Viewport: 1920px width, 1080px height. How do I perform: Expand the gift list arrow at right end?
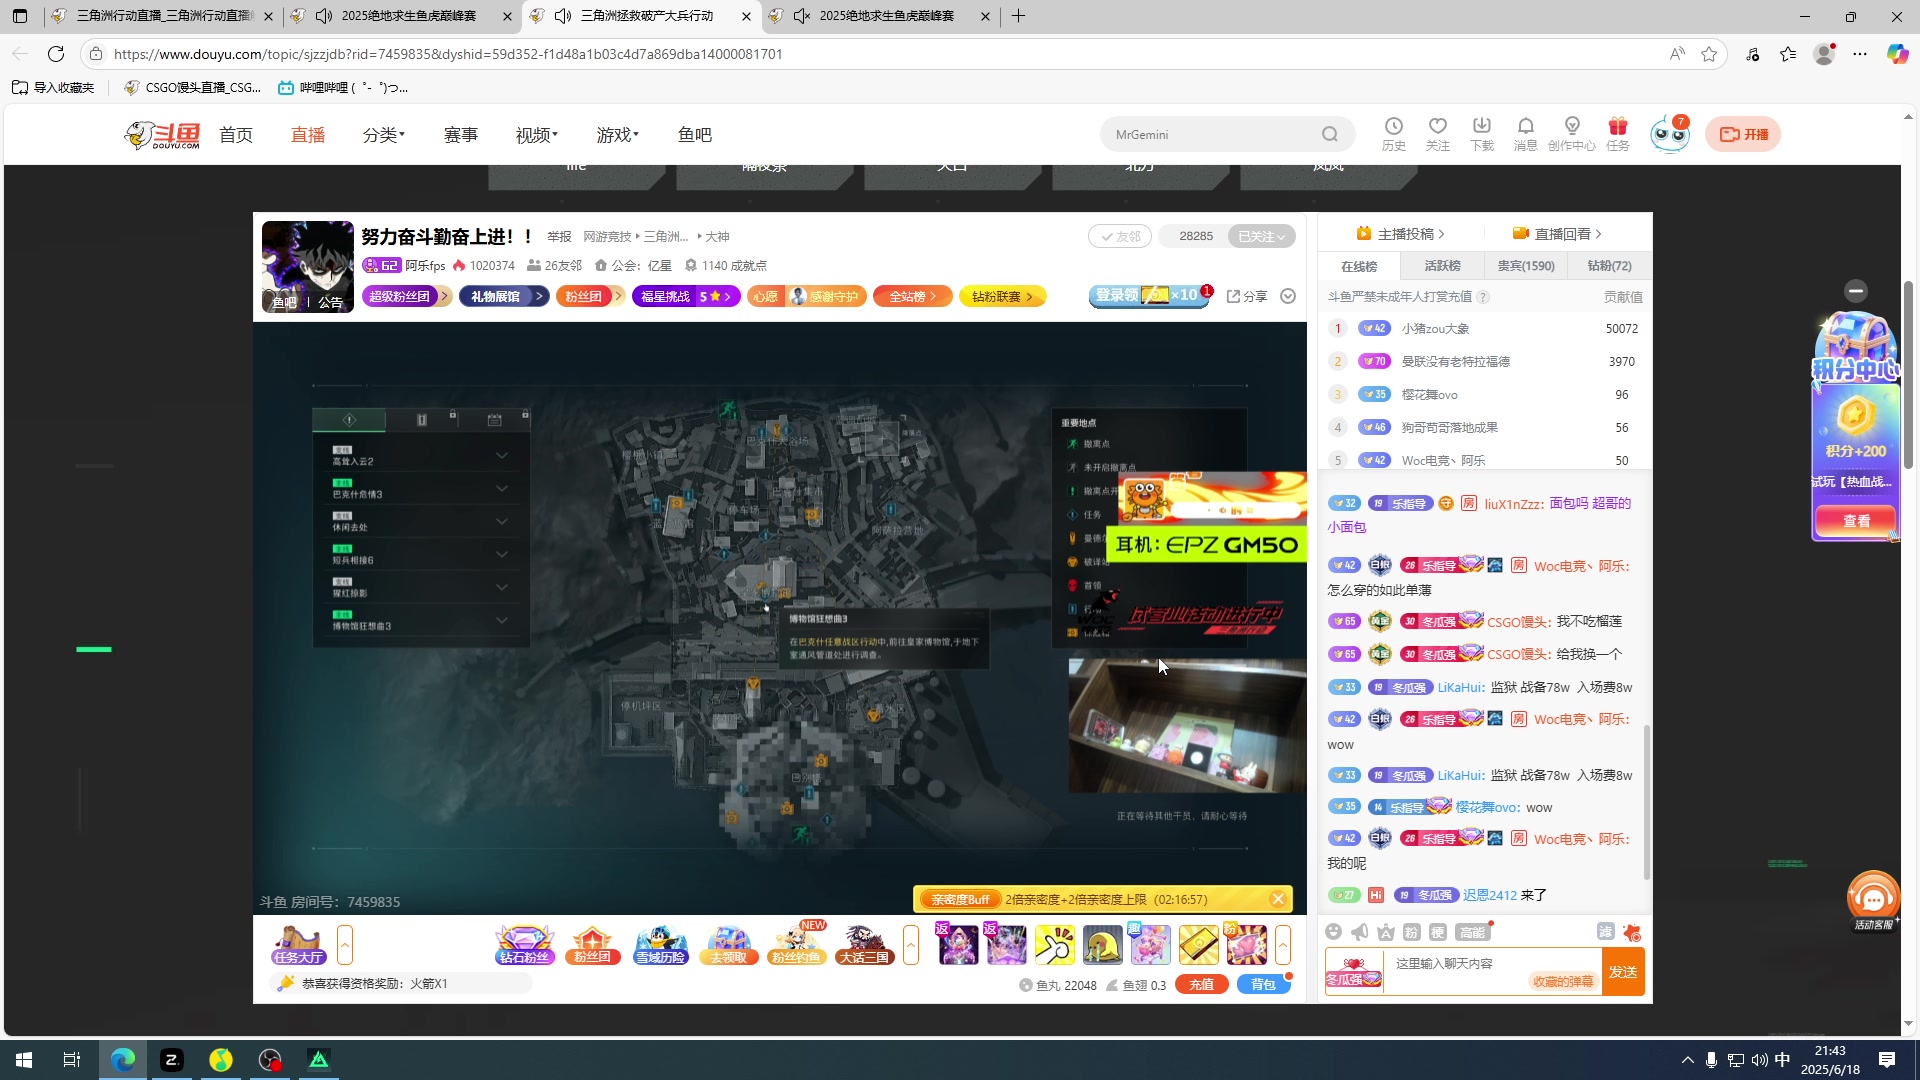(1283, 945)
